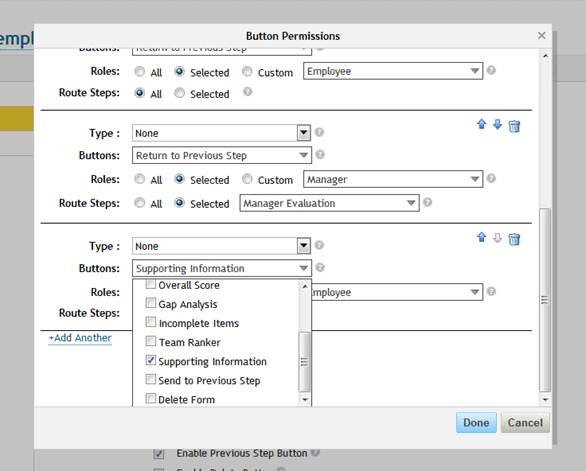The width and height of the screenshot is (586, 471).
Task: Select Custom roles radio in Manager block
Action: pos(247,179)
